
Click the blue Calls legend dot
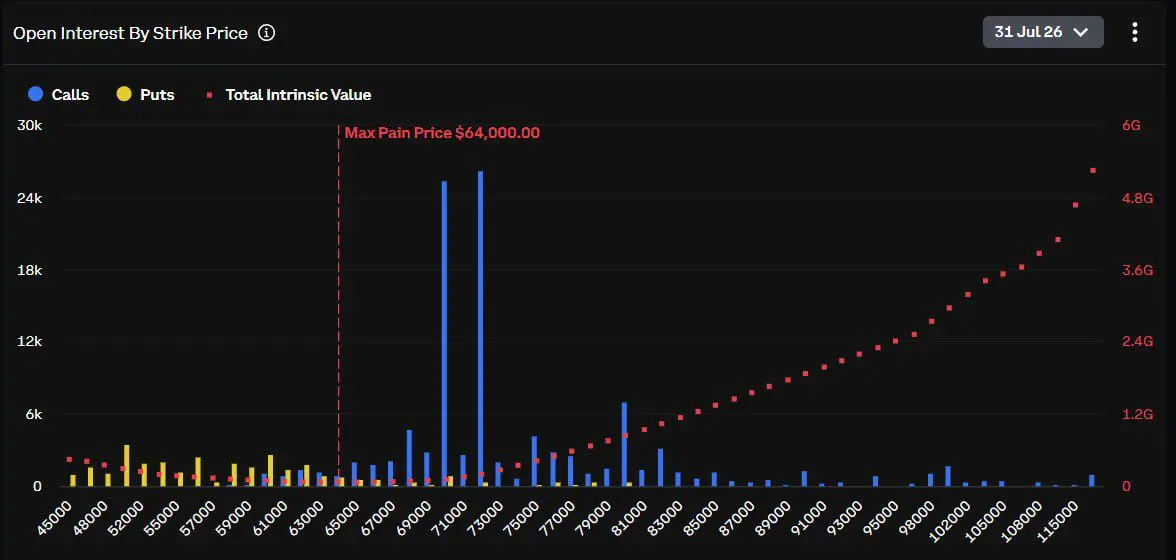pyautogui.click(x=35, y=94)
